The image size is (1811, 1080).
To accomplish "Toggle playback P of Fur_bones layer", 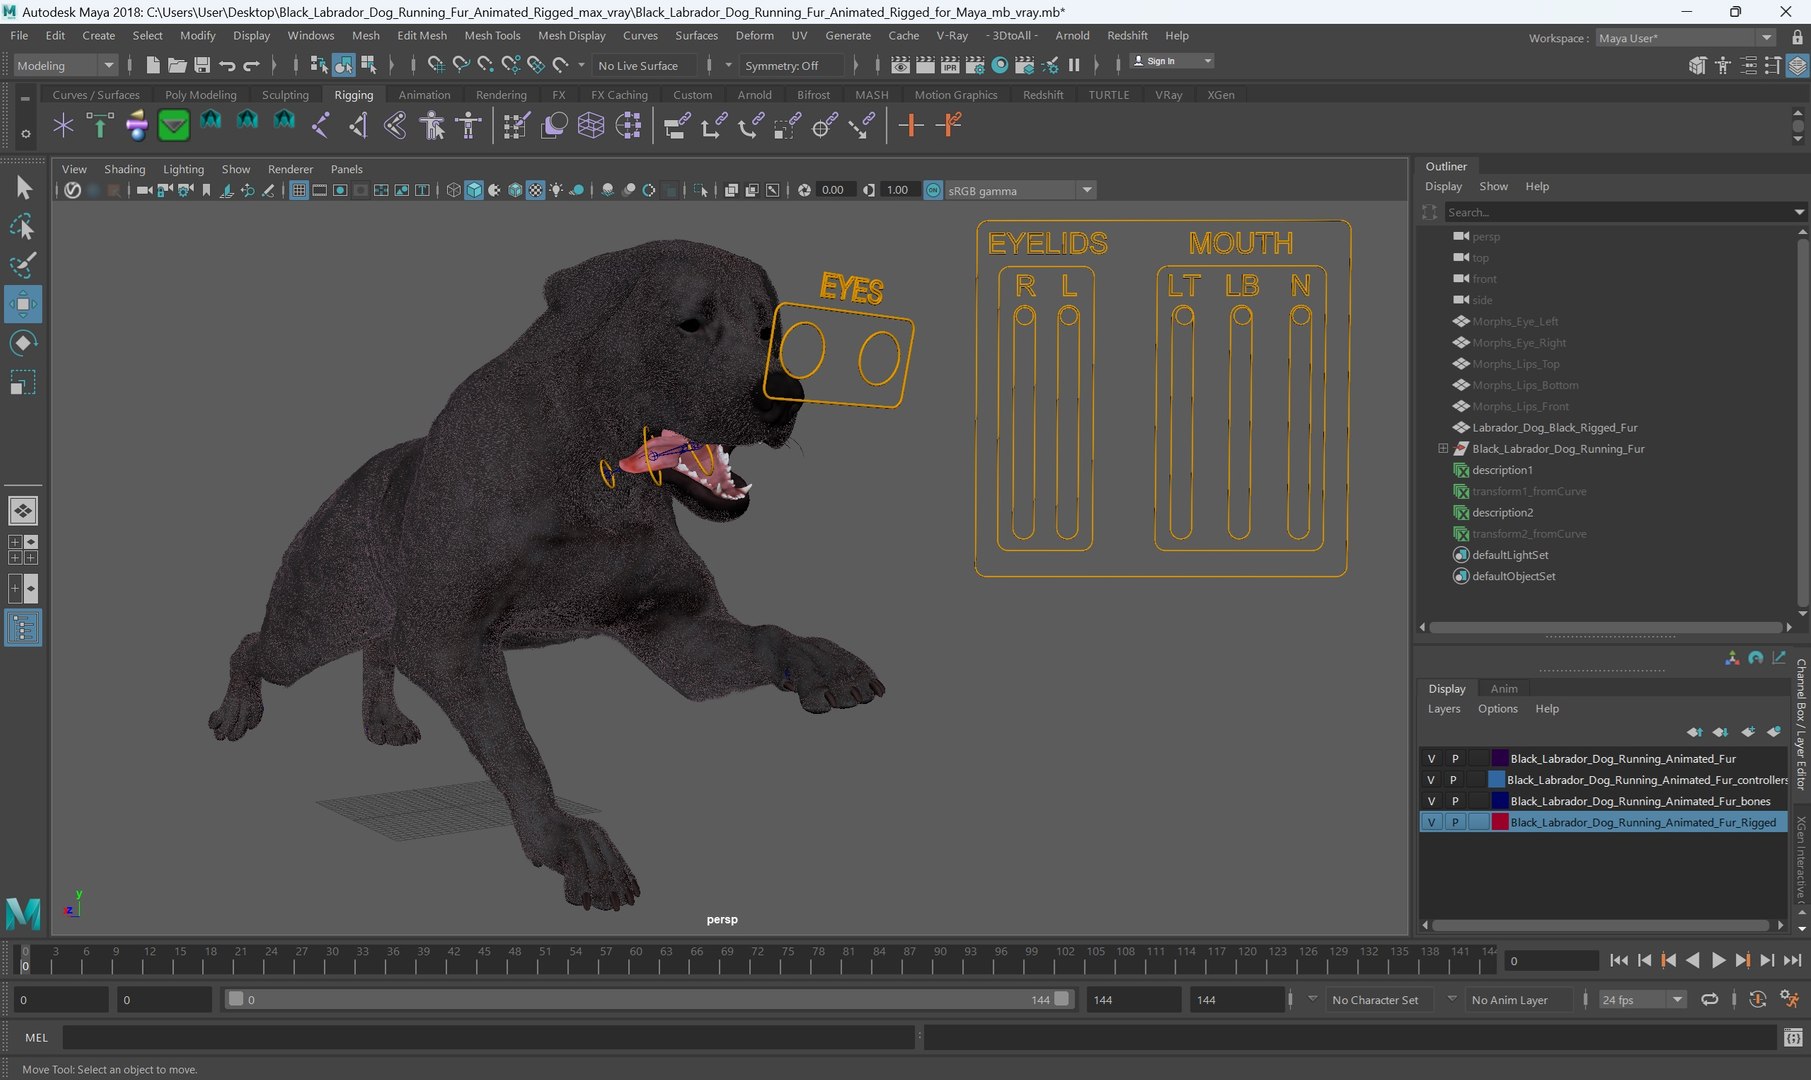I will [x=1455, y=801].
